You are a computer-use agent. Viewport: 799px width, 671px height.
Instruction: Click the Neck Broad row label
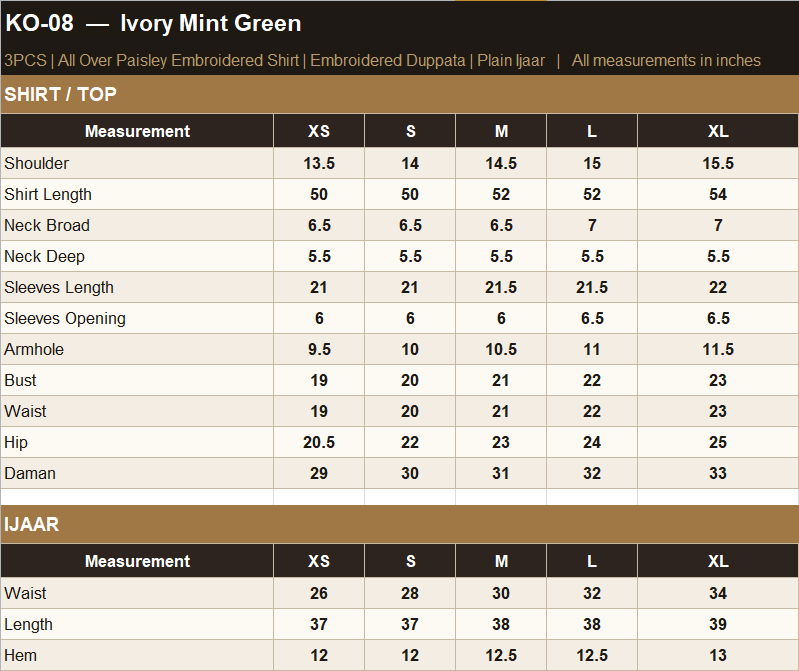47,225
